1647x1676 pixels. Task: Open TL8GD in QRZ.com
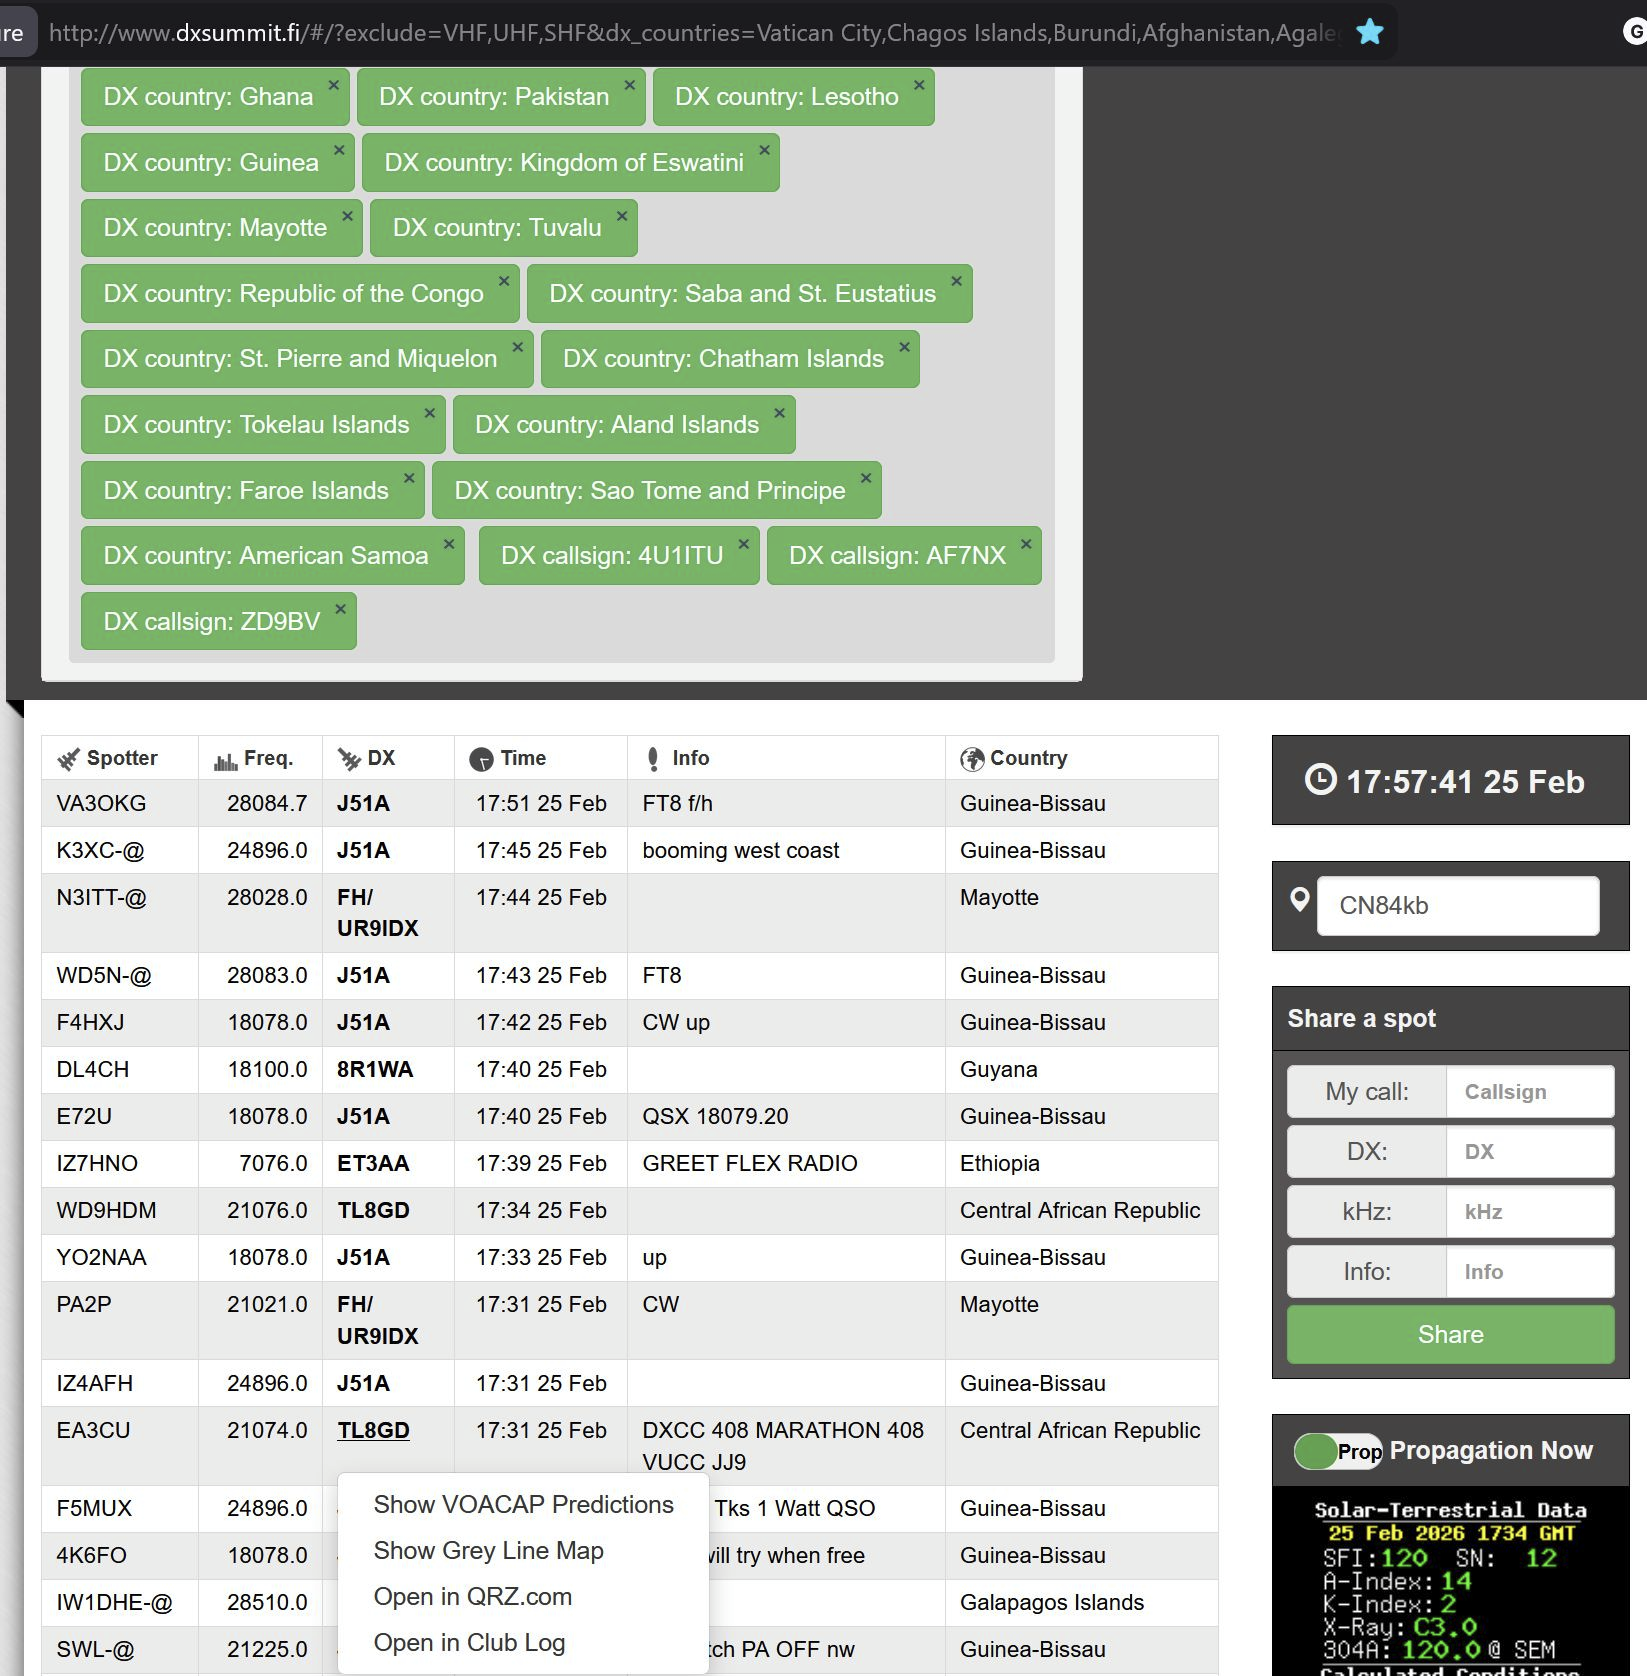472,1597
